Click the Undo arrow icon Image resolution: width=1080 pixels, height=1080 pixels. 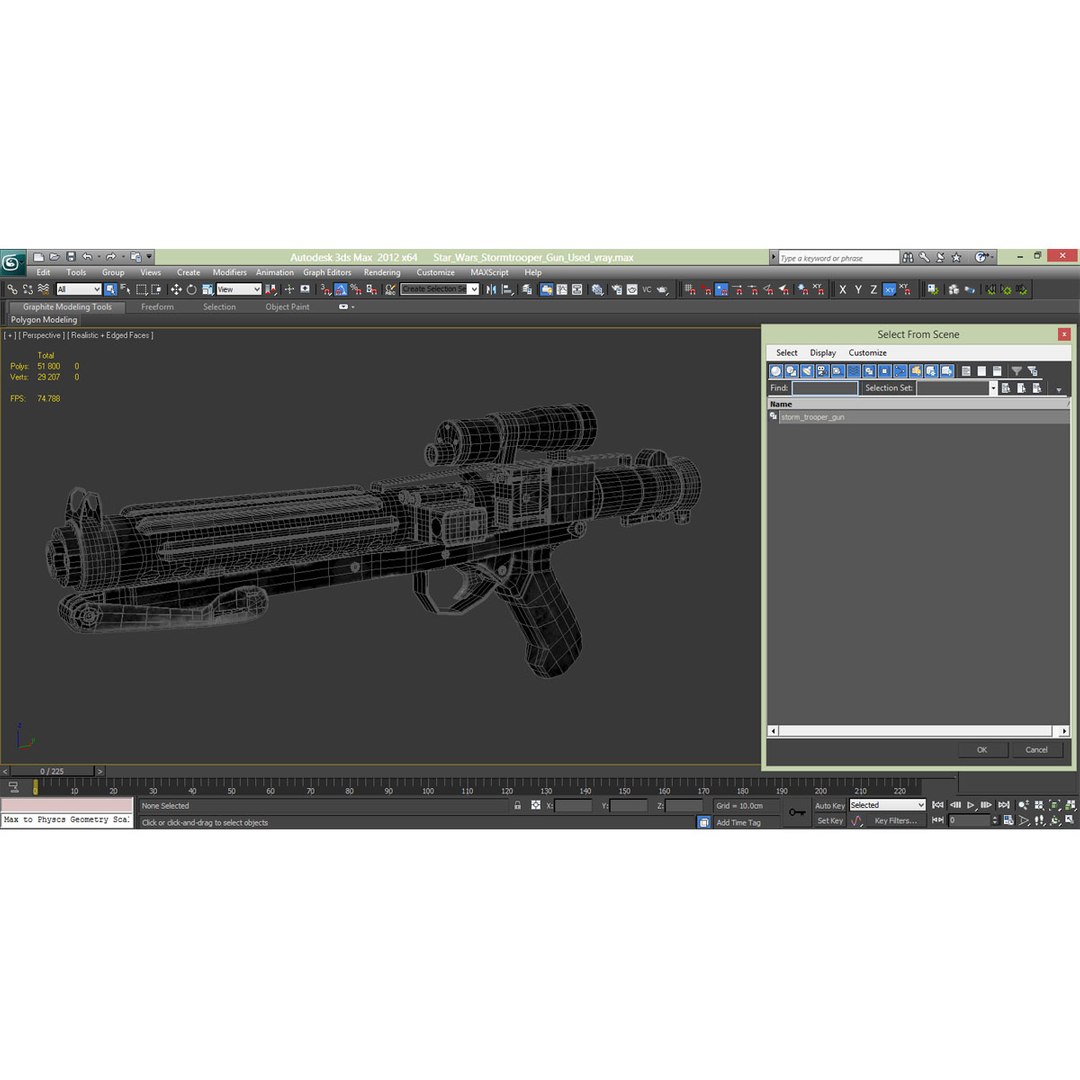point(87,257)
